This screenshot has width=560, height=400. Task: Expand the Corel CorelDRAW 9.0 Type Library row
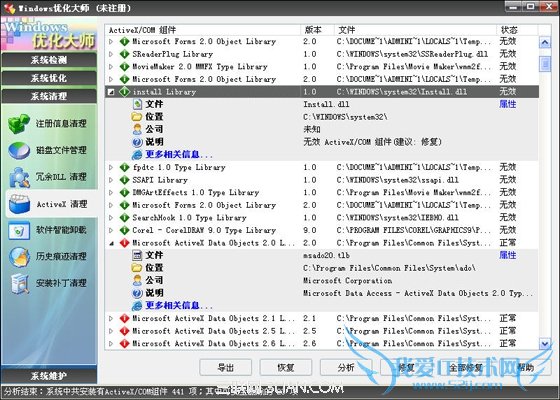click(x=111, y=230)
